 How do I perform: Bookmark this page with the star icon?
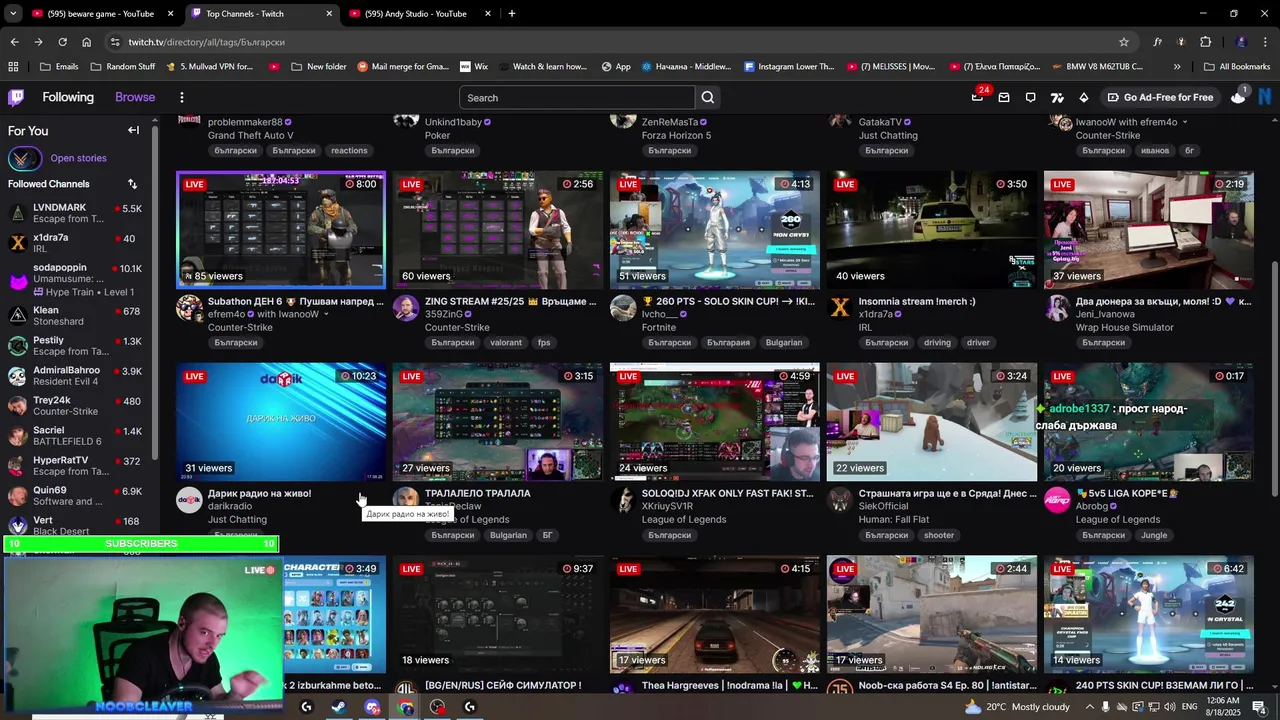click(1124, 42)
